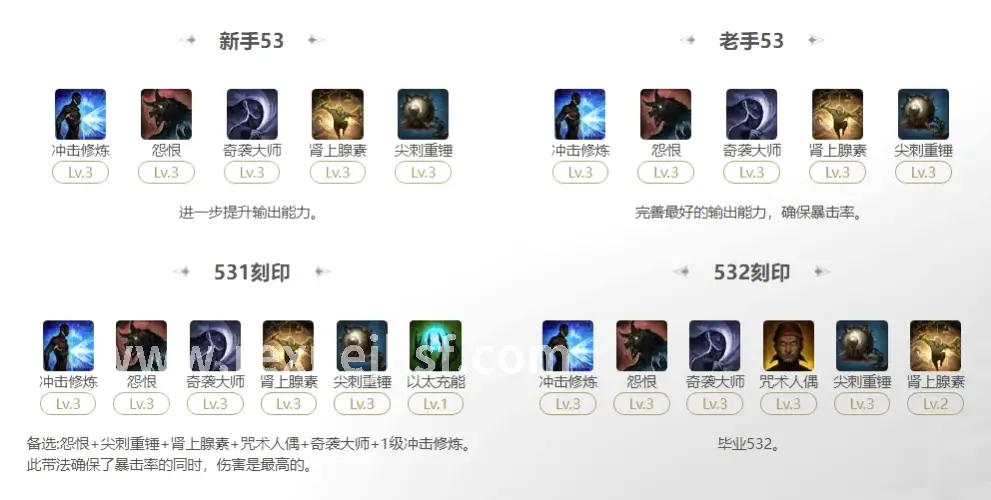
Task: Click the Lv.2 badge under 肾上腺素
Action: coord(935,404)
